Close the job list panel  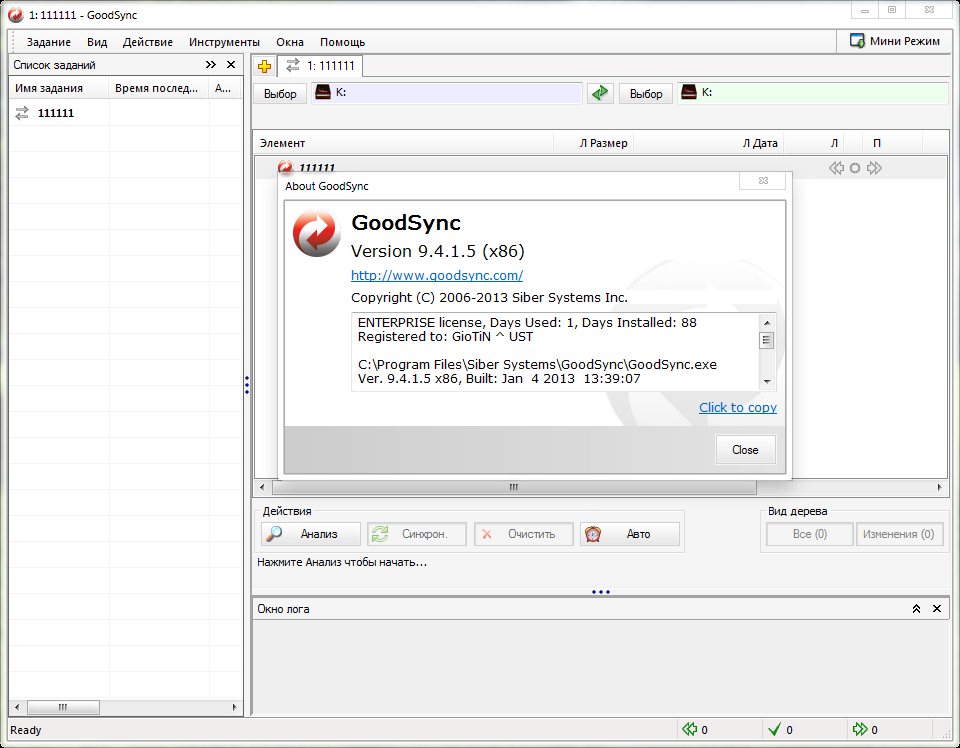tap(231, 65)
